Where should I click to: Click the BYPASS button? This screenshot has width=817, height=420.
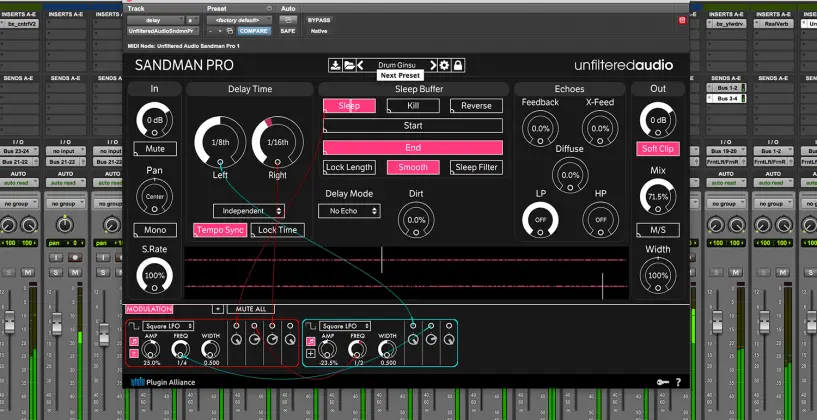click(319, 20)
